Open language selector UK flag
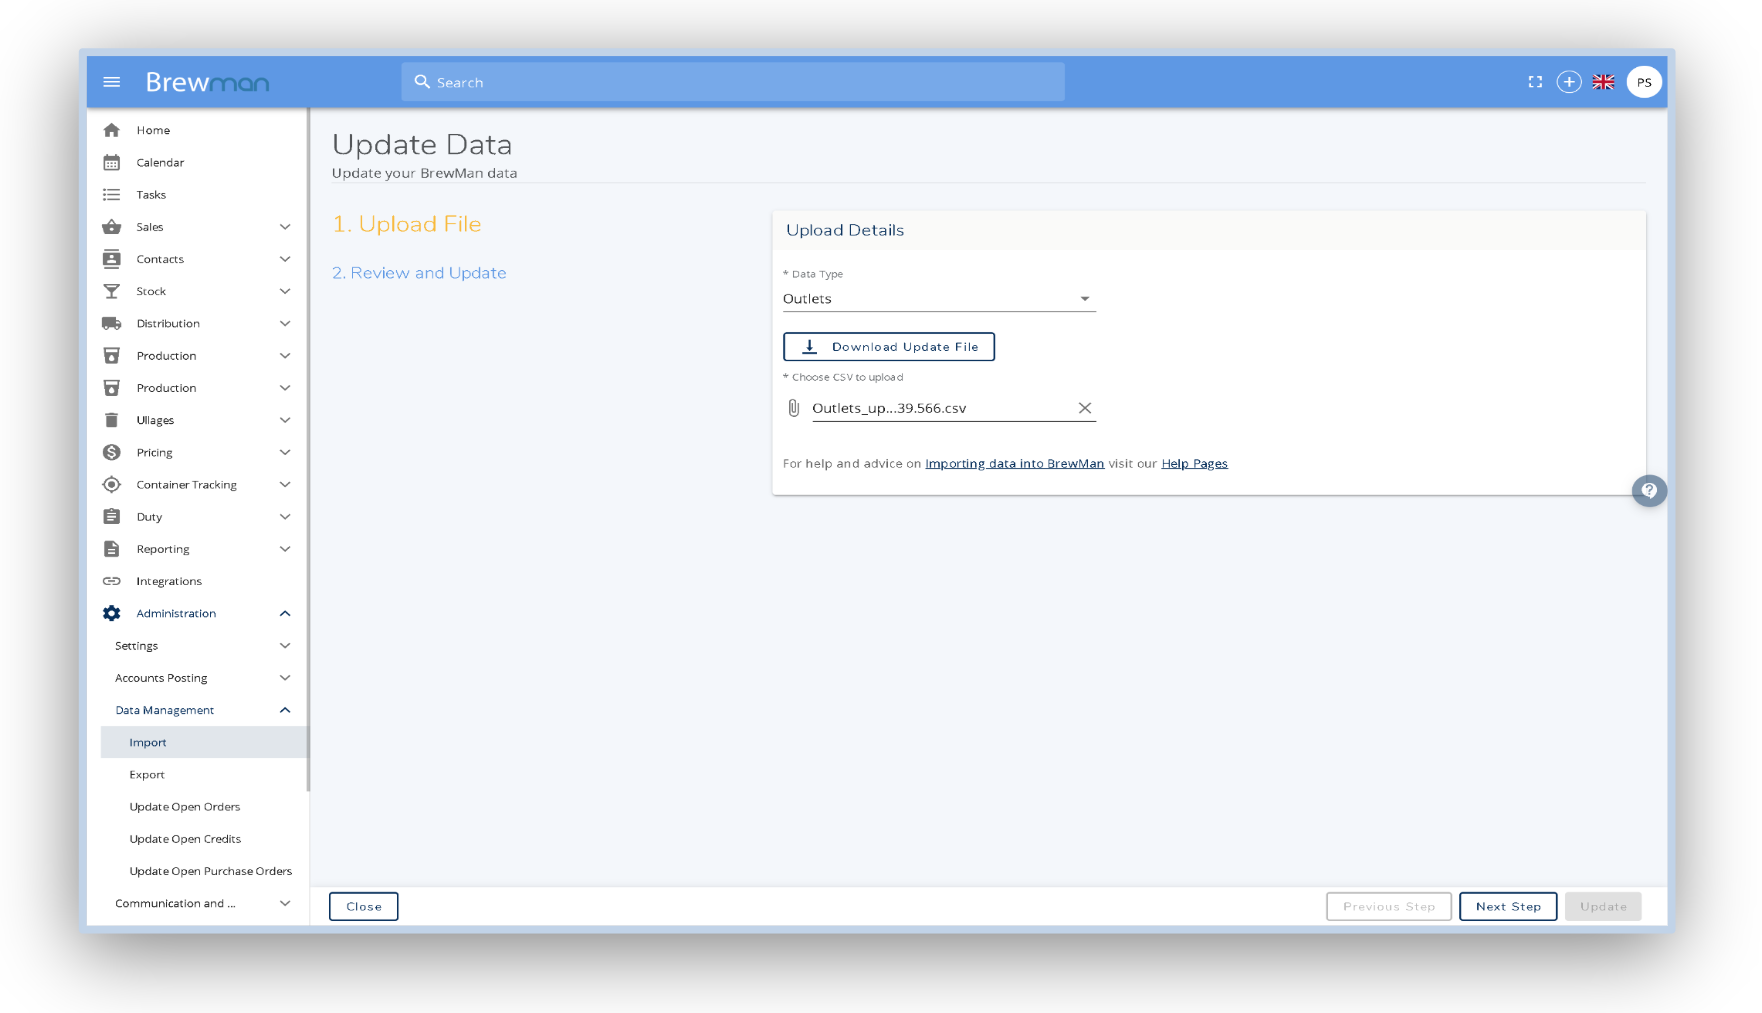Image resolution: width=1762 pixels, height=1013 pixels. click(1603, 82)
